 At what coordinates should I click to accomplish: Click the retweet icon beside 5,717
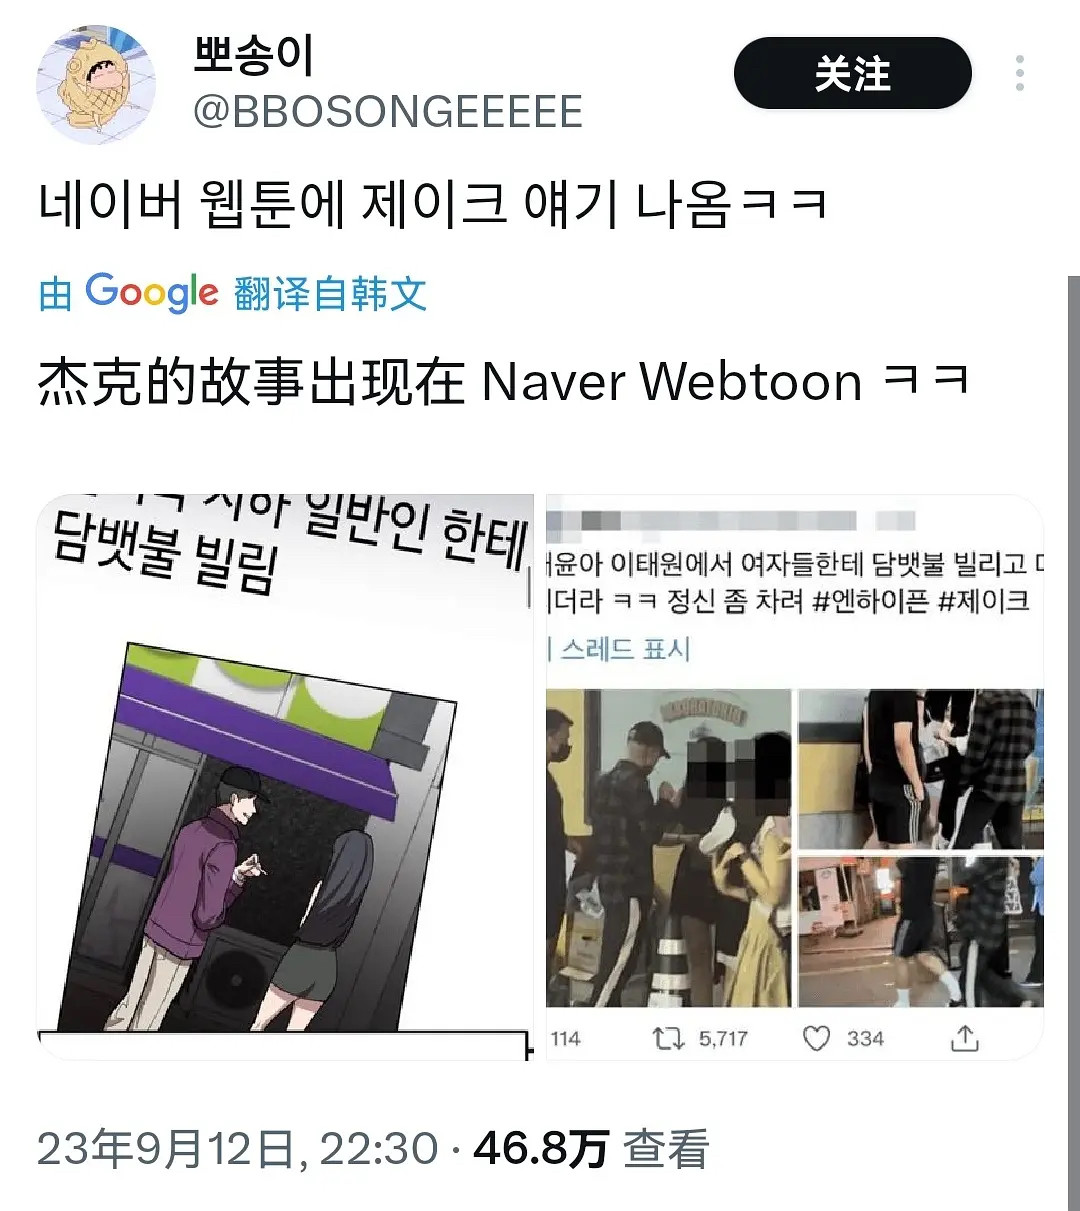tap(667, 1039)
